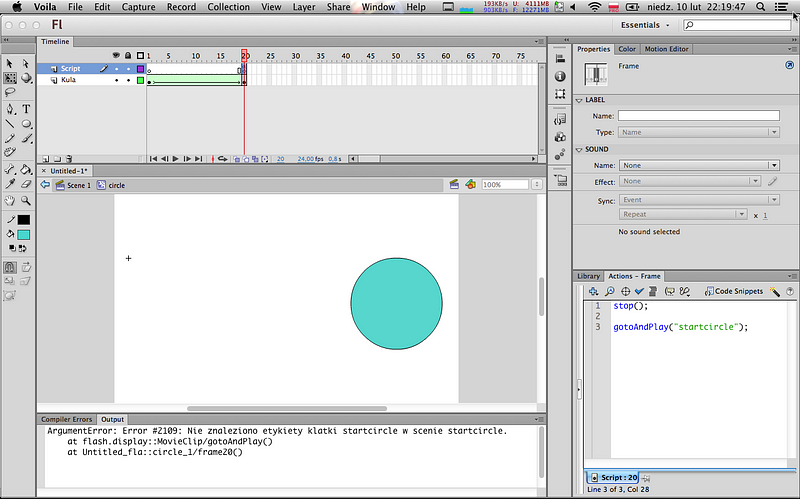The image size is (800, 499).
Task: Collapse the LABEL section triangle
Action: (579, 100)
